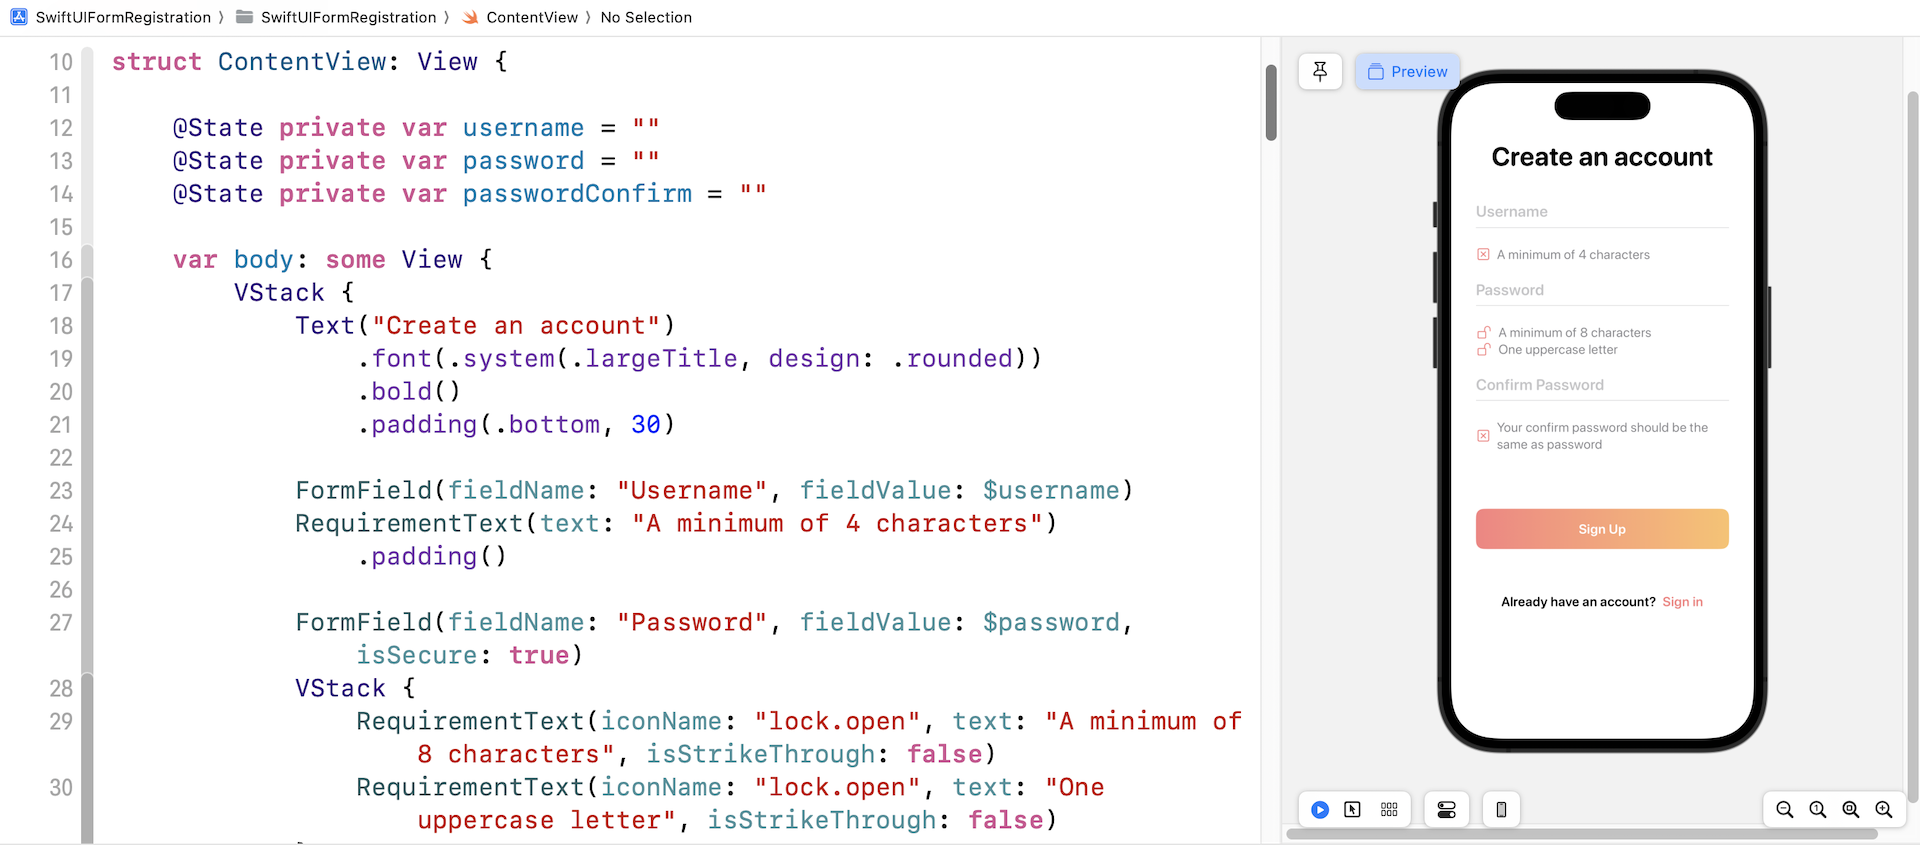Click the X icon beside confirm password requirement
Viewport: 1920px width, 845px height.
pyautogui.click(x=1483, y=436)
